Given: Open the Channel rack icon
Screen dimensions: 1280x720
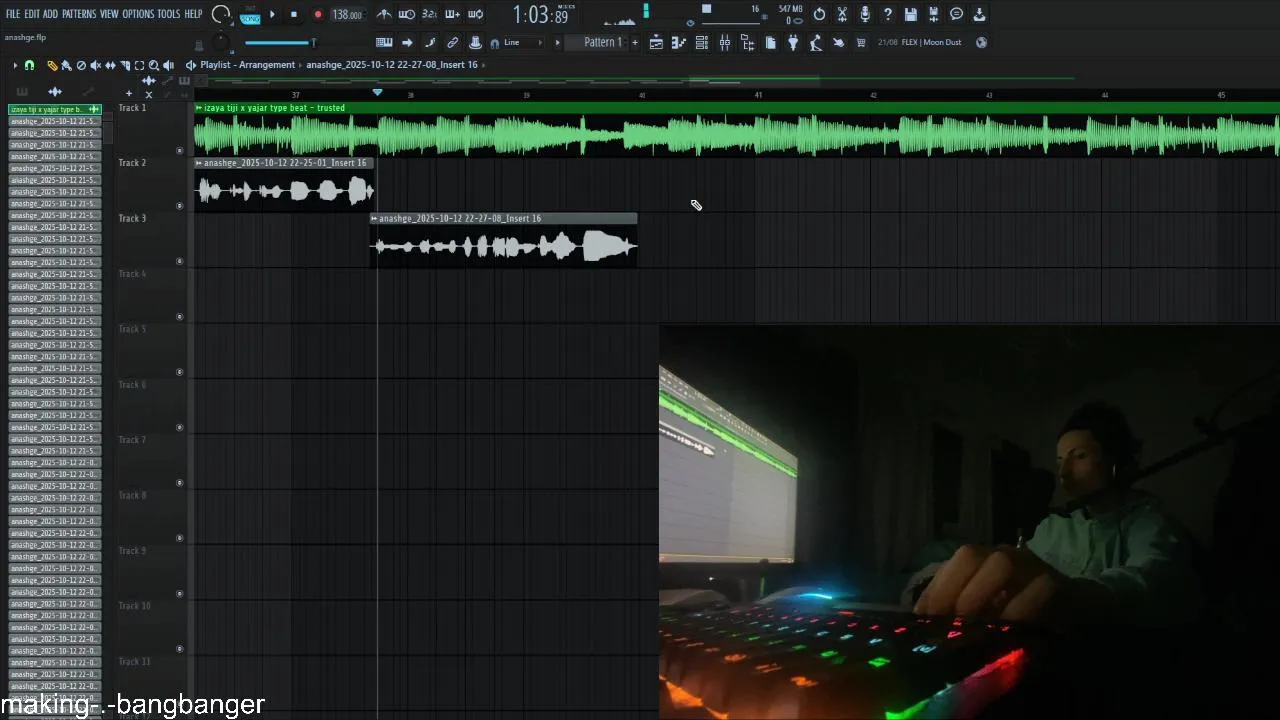Looking at the screenshot, I should [701, 42].
